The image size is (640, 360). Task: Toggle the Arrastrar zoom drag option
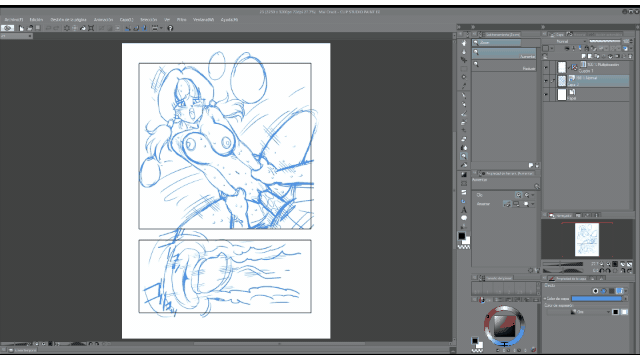point(507,204)
